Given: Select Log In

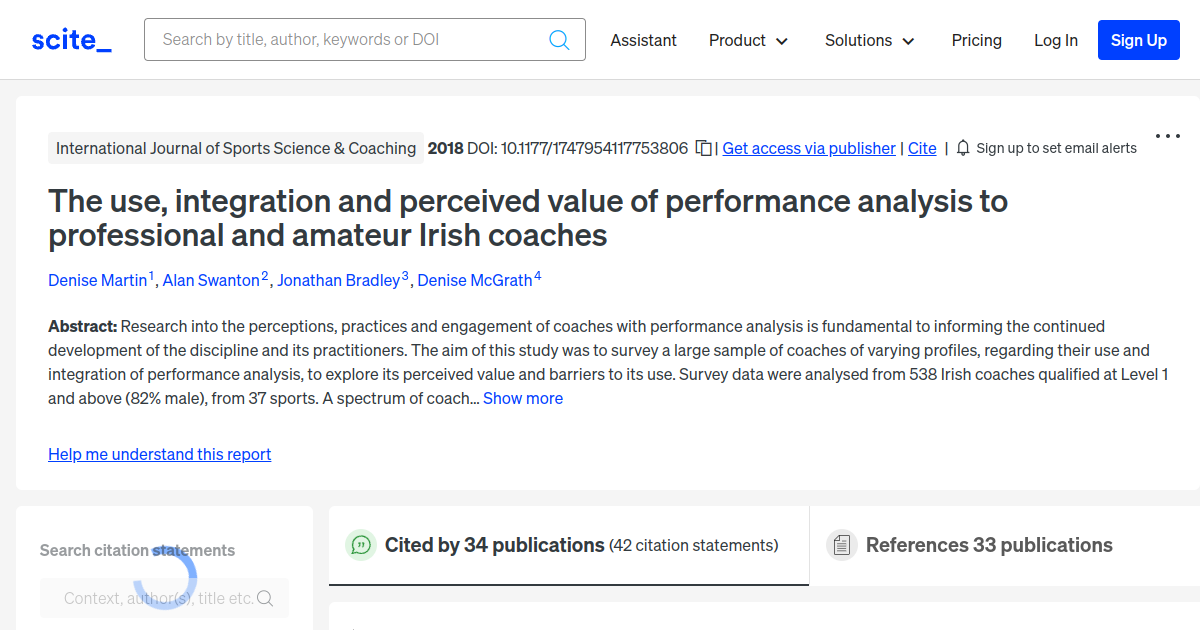Looking at the screenshot, I should click(1056, 40).
